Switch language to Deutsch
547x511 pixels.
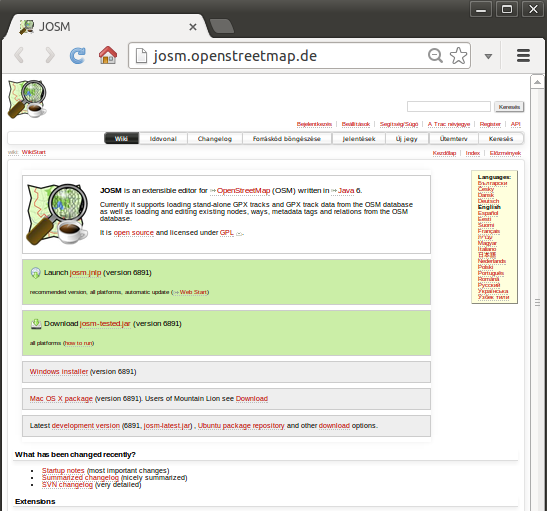pyautogui.click(x=488, y=201)
